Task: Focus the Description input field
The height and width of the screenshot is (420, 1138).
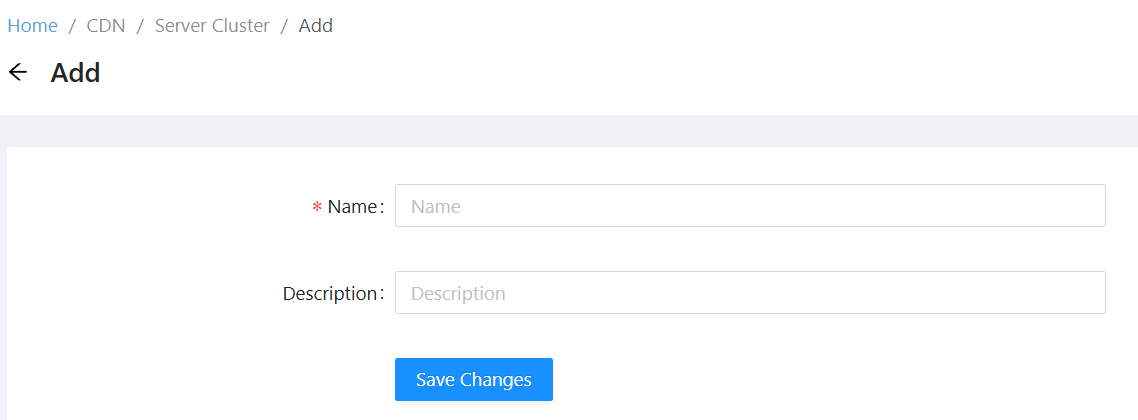Action: pos(750,293)
